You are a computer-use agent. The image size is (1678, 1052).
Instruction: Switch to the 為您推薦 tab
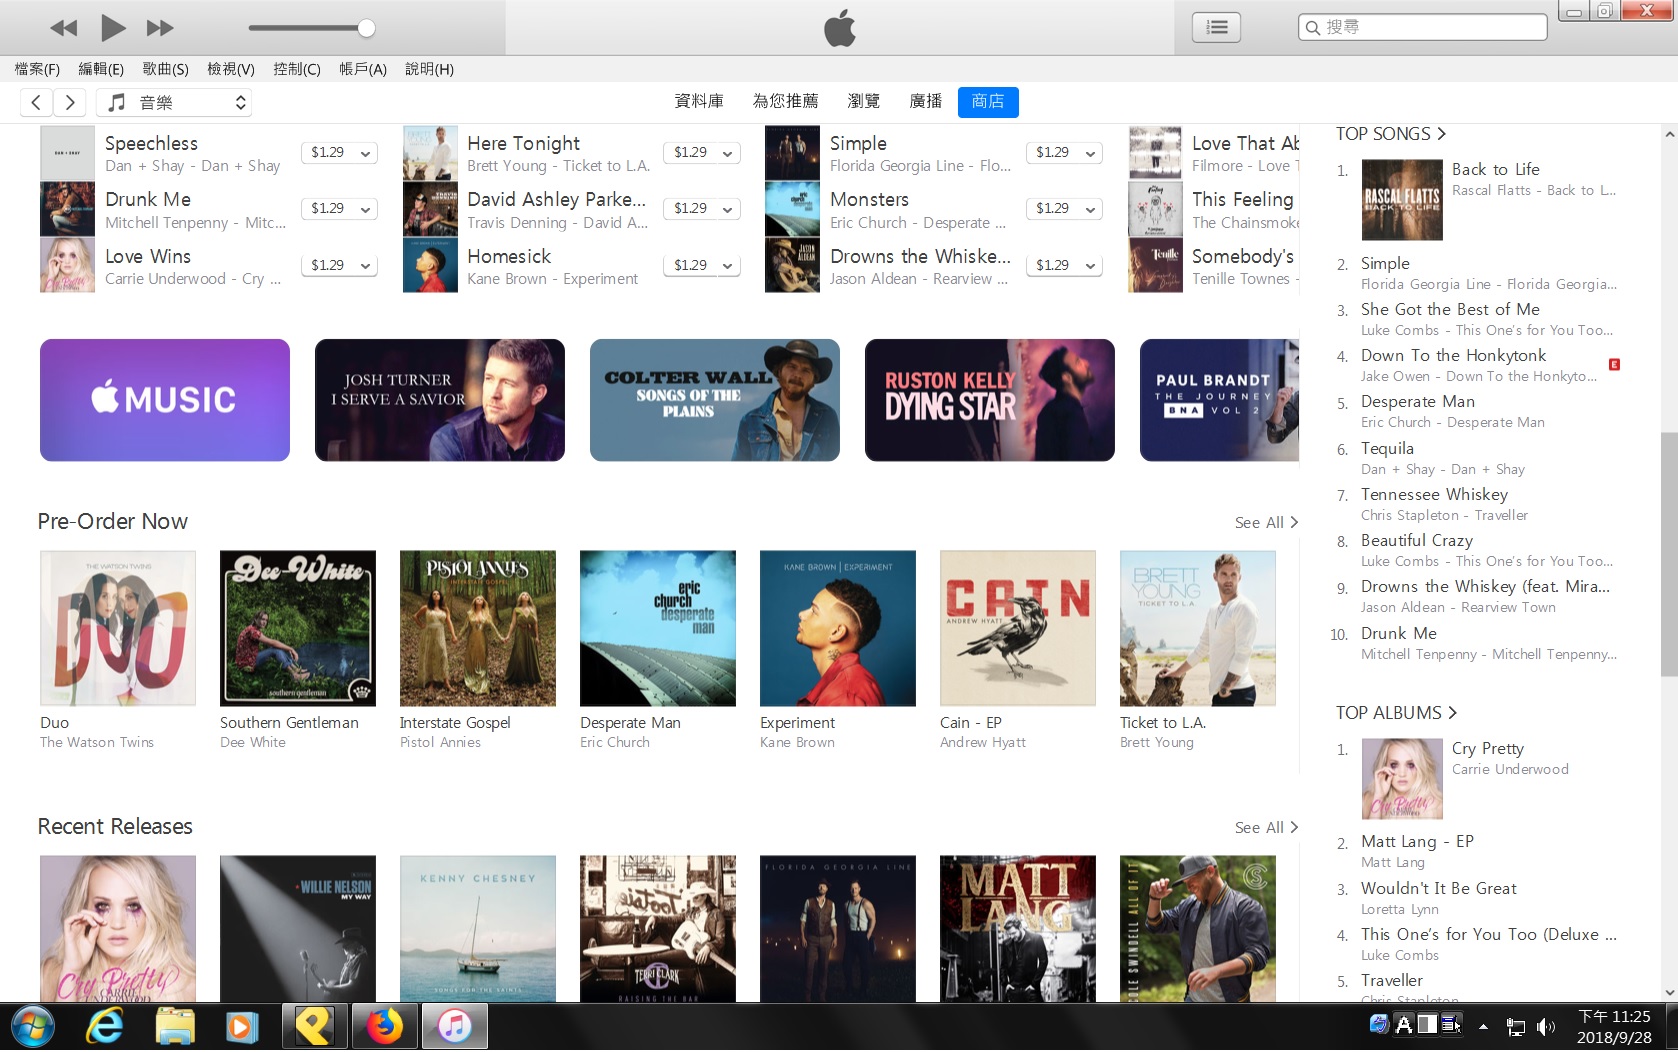[785, 101]
